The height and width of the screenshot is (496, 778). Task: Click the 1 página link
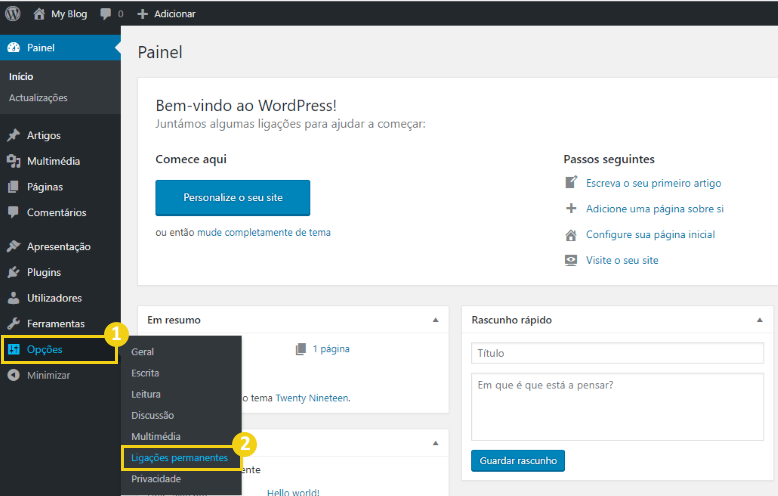point(331,349)
